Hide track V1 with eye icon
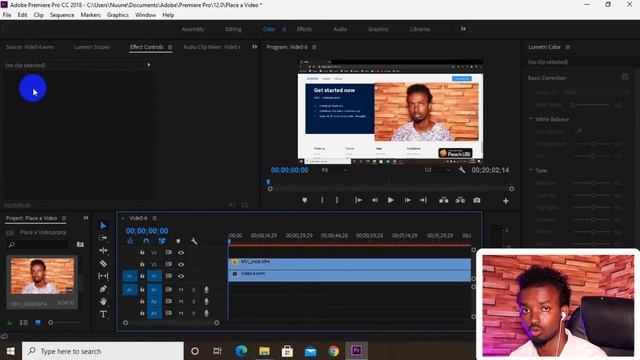 coord(181,276)
